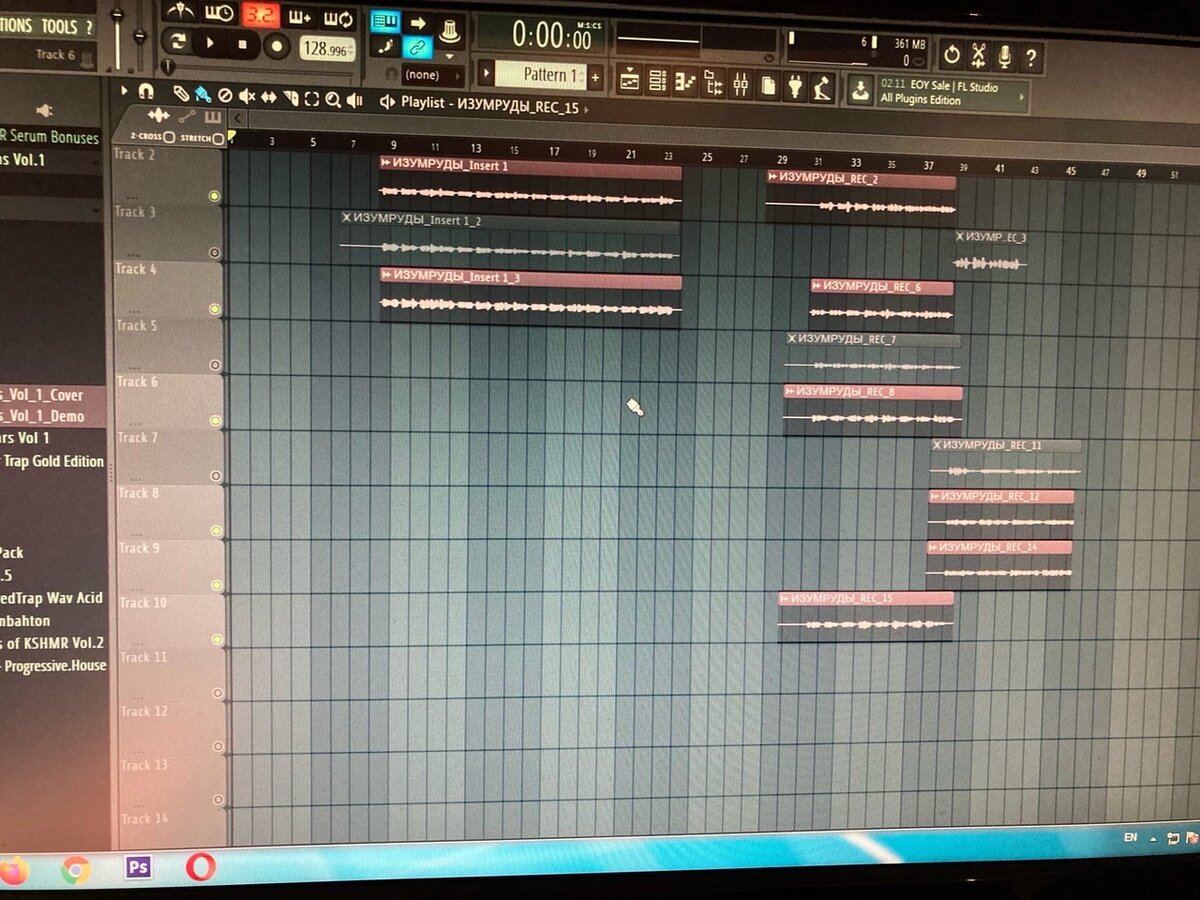Toggle the Track 3 mute LED
The width and height of the screenshot is (1200, 900).
click(214, 253)
